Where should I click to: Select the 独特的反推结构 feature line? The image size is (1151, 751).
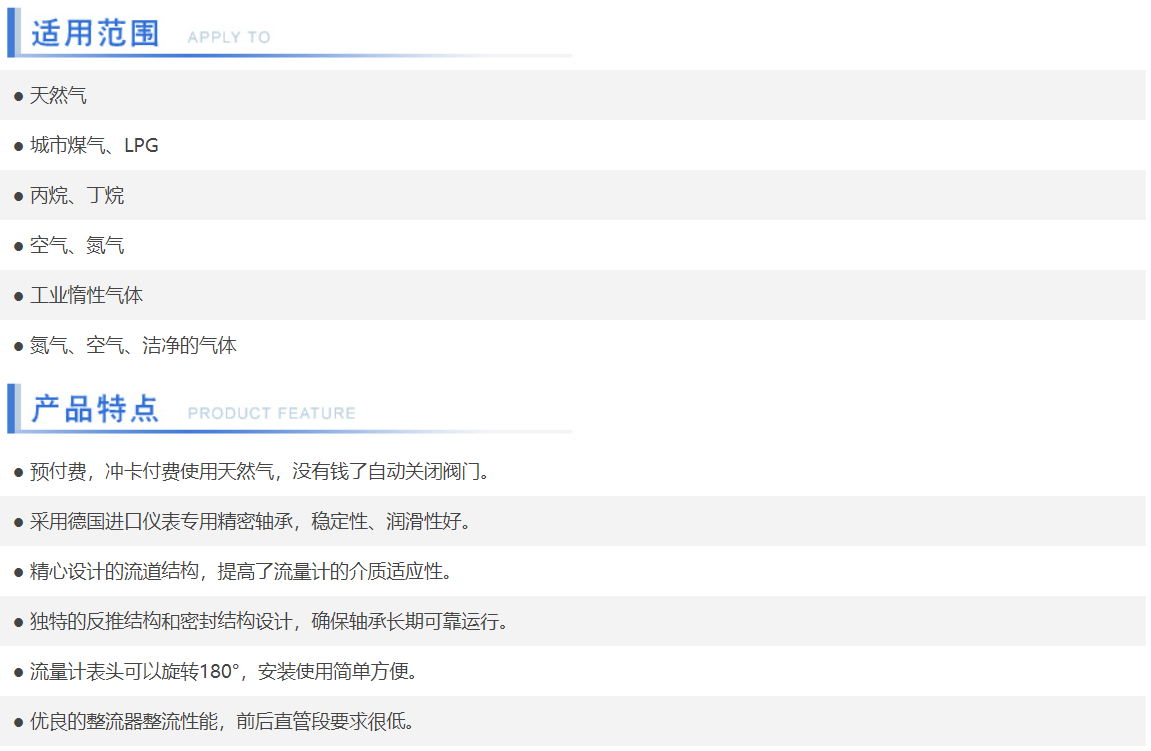coord(269,622)
